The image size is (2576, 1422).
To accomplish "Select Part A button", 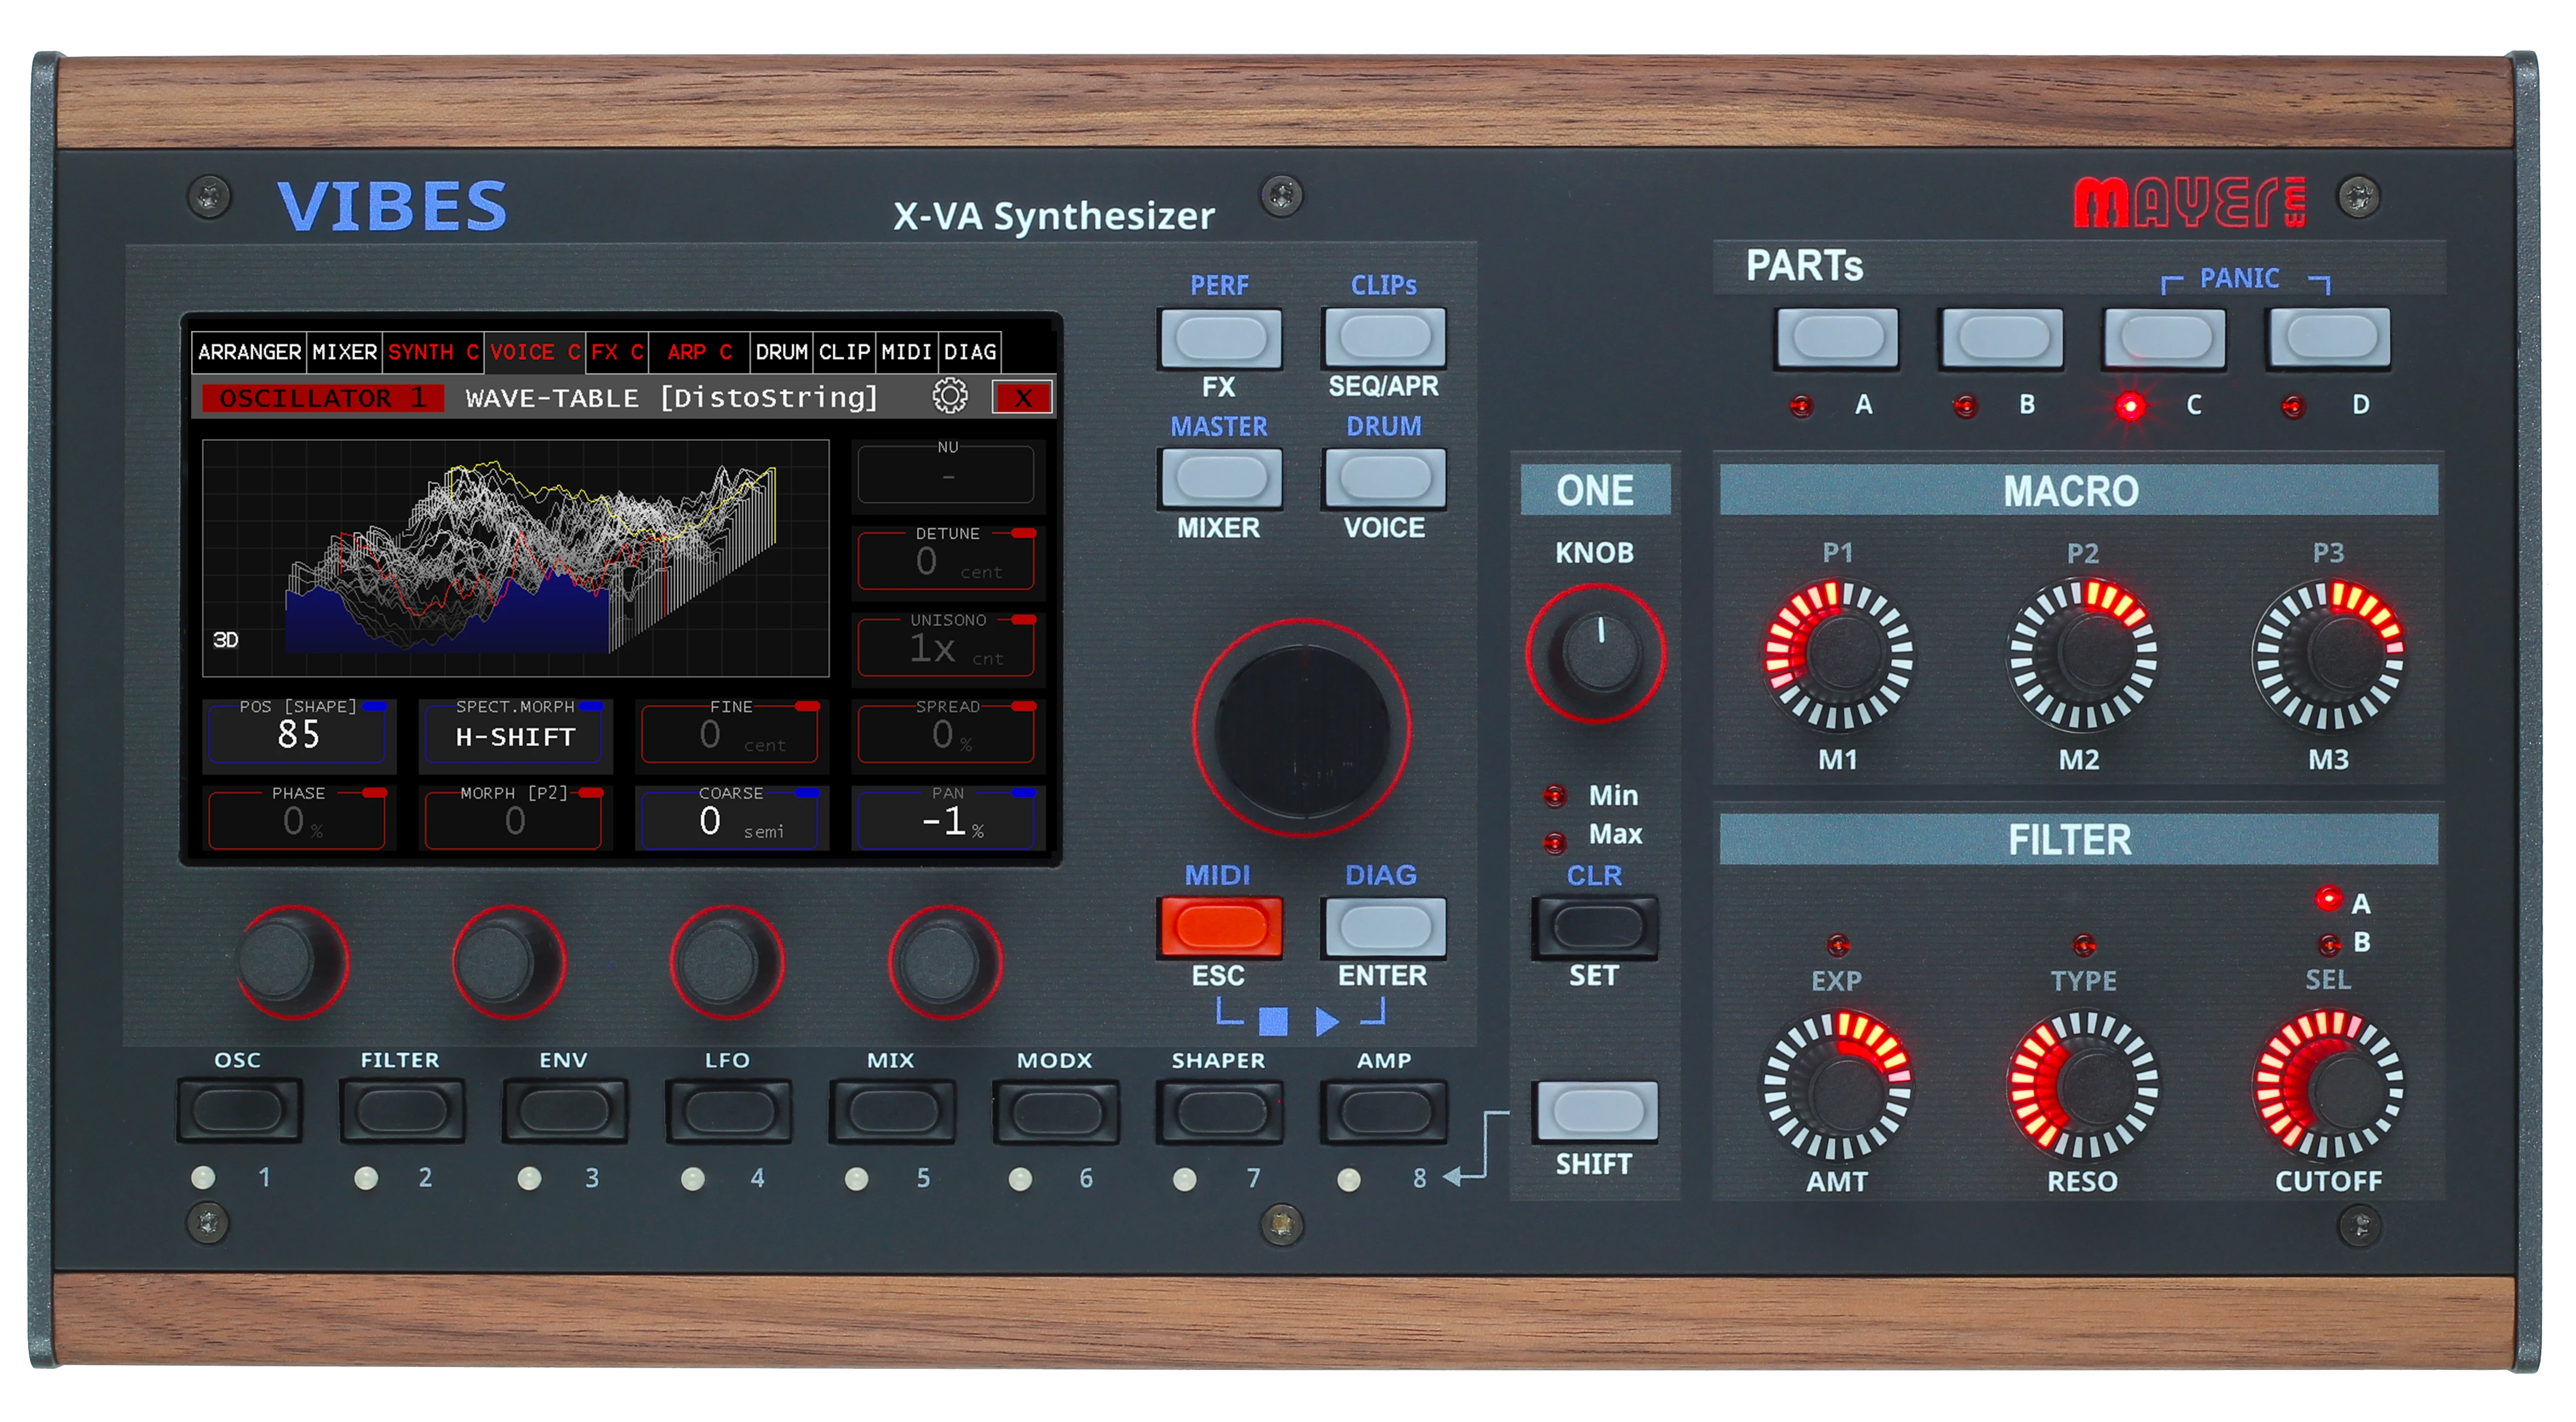I will pyautogui.click(x=1837, y=338).
